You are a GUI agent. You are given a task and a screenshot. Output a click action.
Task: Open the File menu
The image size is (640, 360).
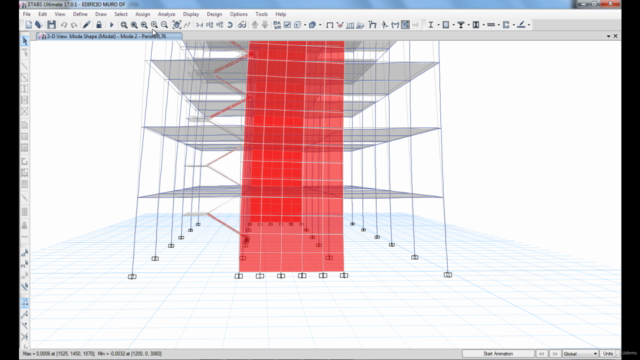[27, 14]
